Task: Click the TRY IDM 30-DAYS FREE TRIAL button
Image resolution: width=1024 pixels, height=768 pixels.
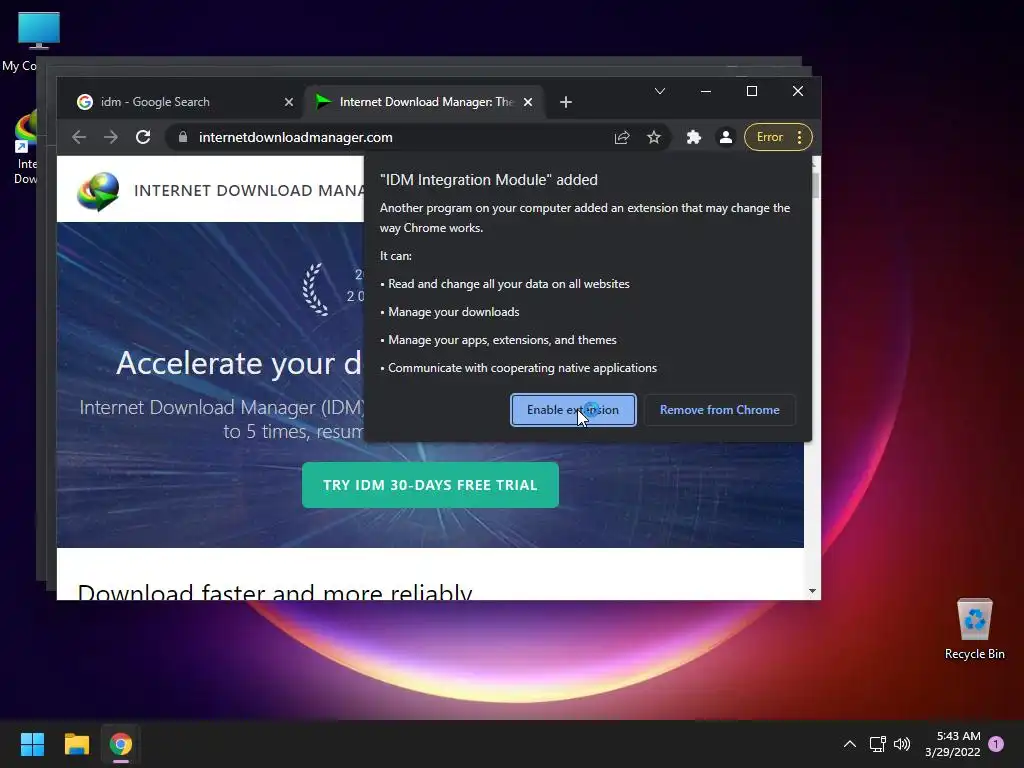Action: pos(430,485)
